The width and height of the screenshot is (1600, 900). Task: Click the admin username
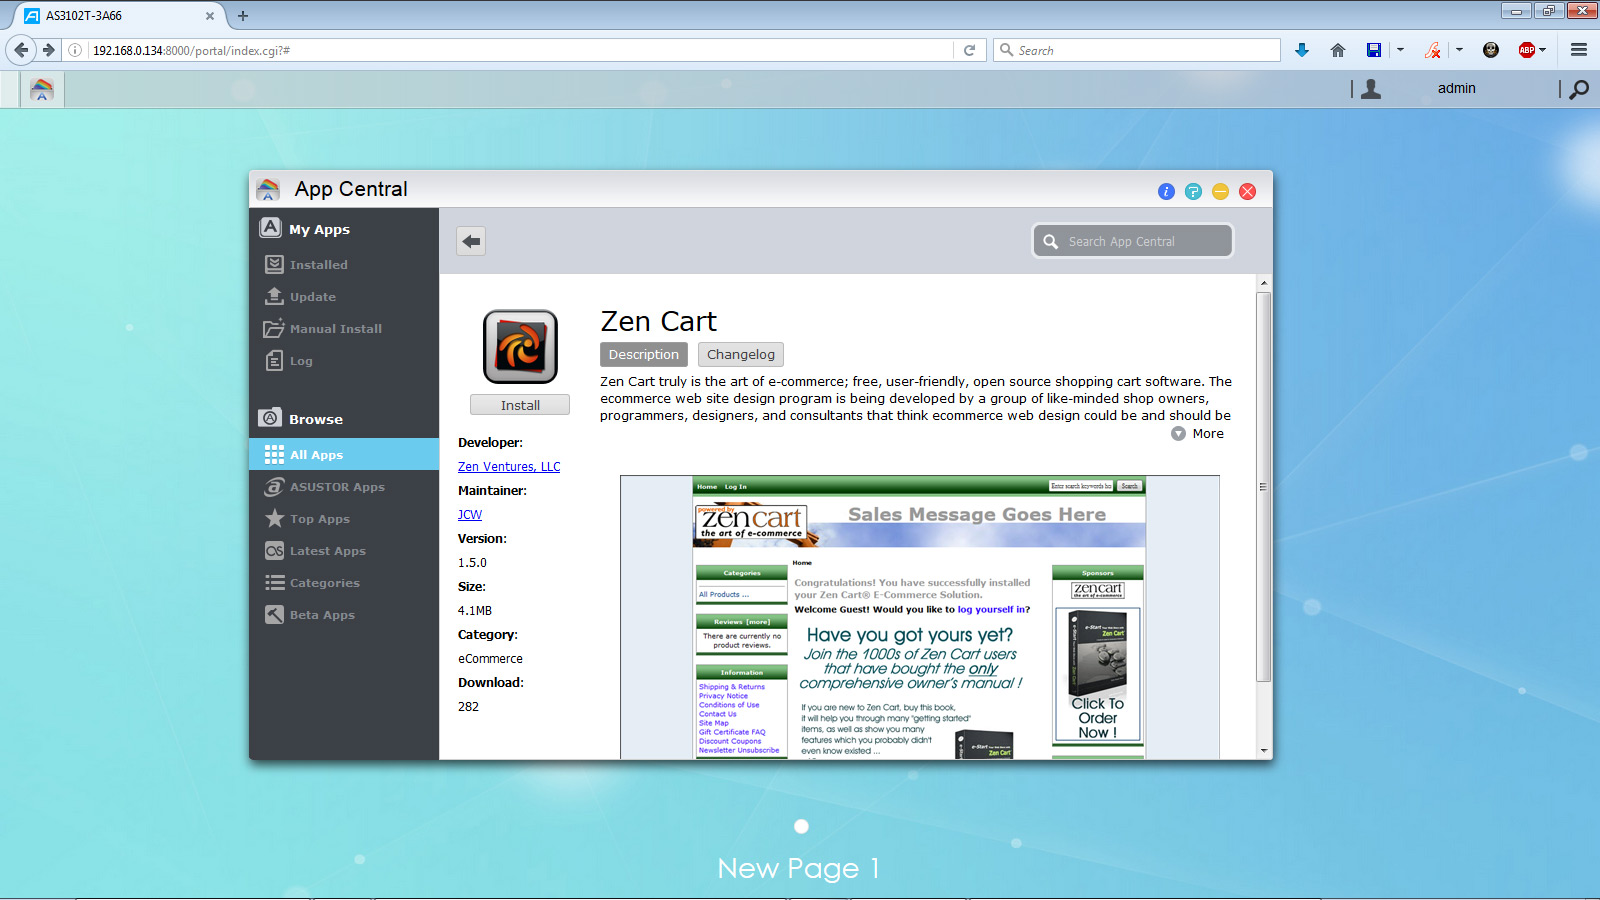[1457, 89]
